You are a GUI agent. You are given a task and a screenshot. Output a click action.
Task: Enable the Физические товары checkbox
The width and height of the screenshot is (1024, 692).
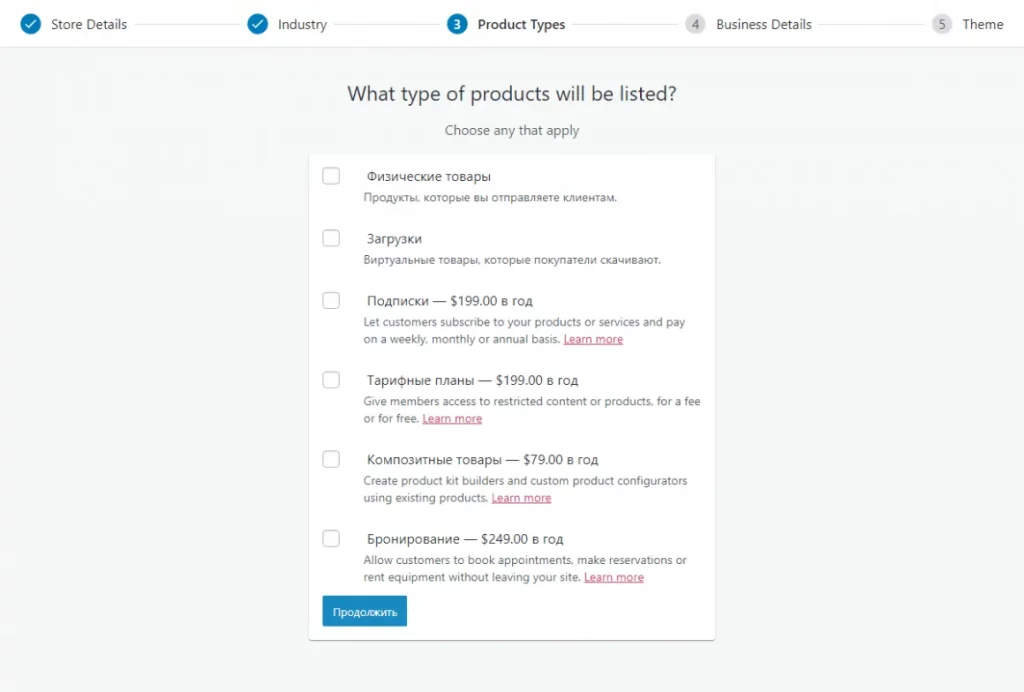(x=331, y=176)
